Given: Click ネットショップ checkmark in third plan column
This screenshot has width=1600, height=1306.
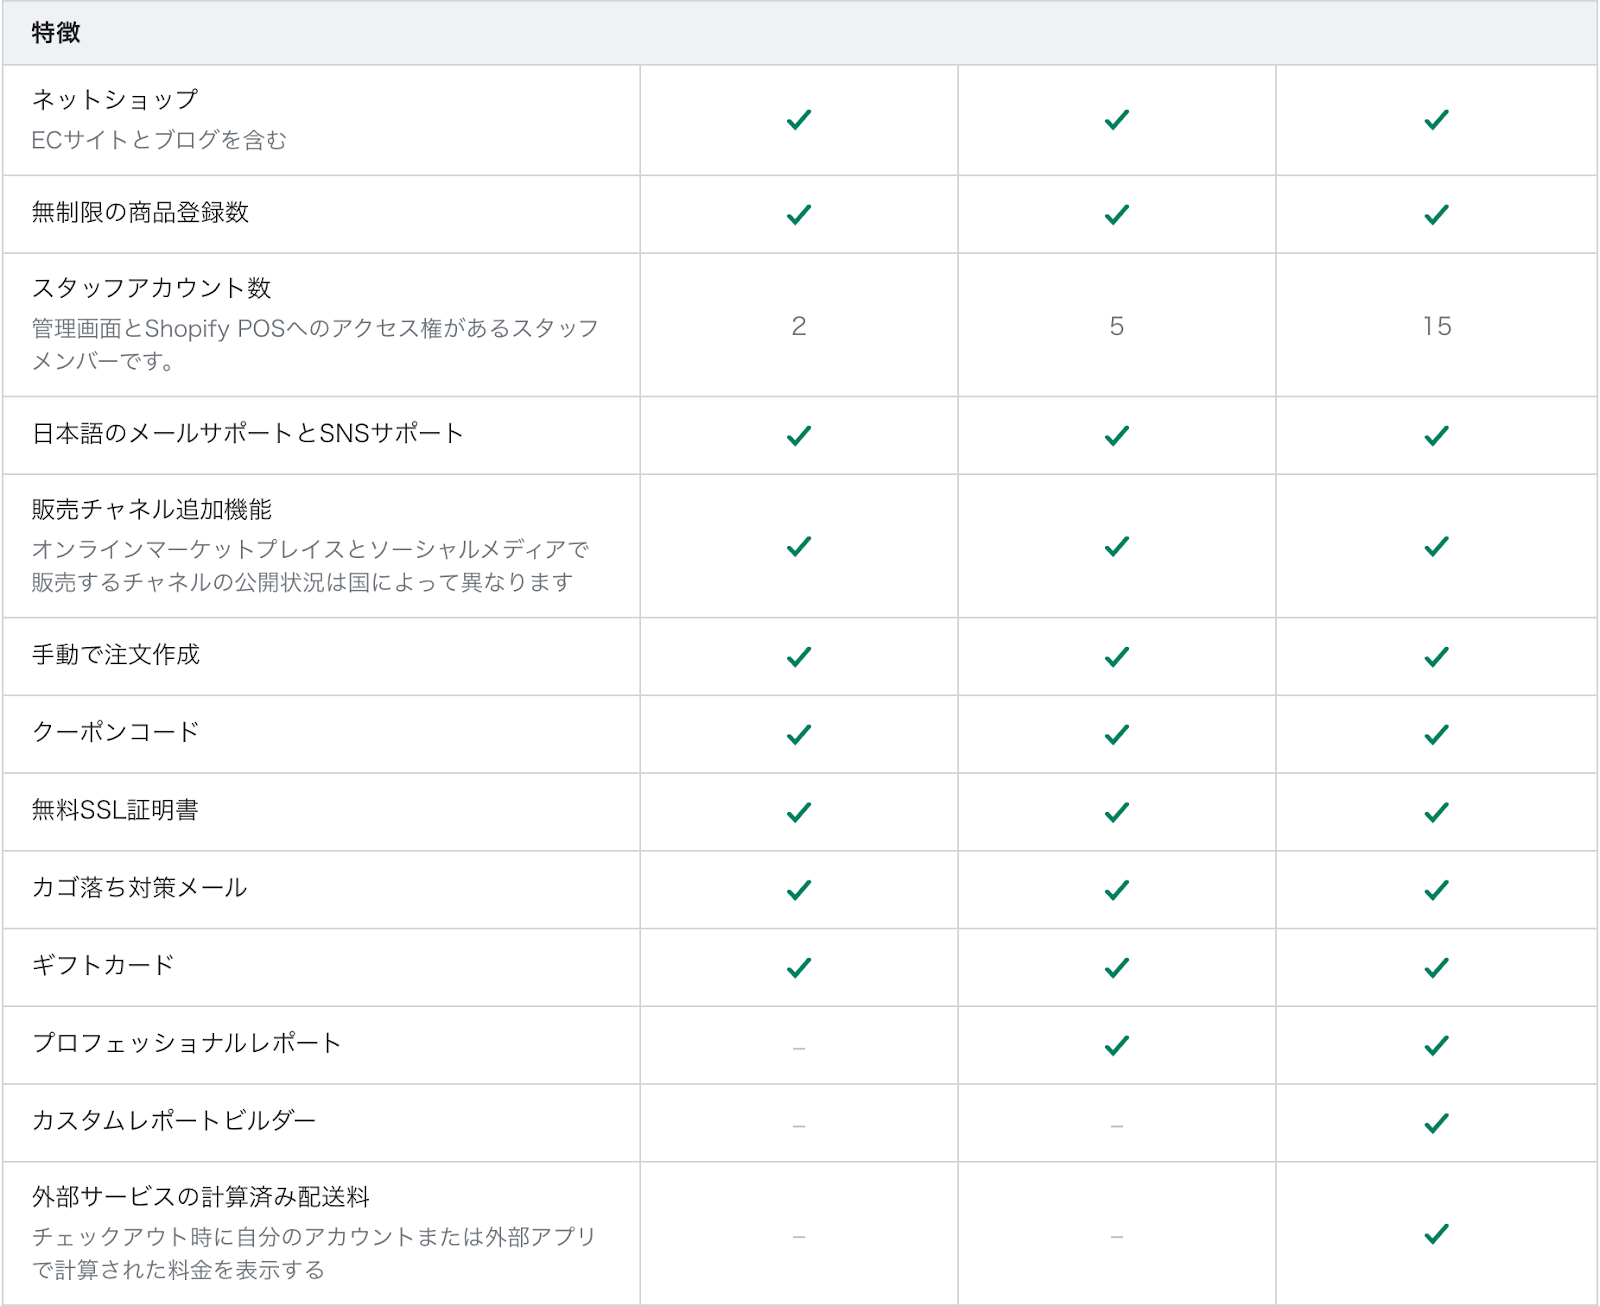Looking at the screenshot, I should tap(1437, 120).
